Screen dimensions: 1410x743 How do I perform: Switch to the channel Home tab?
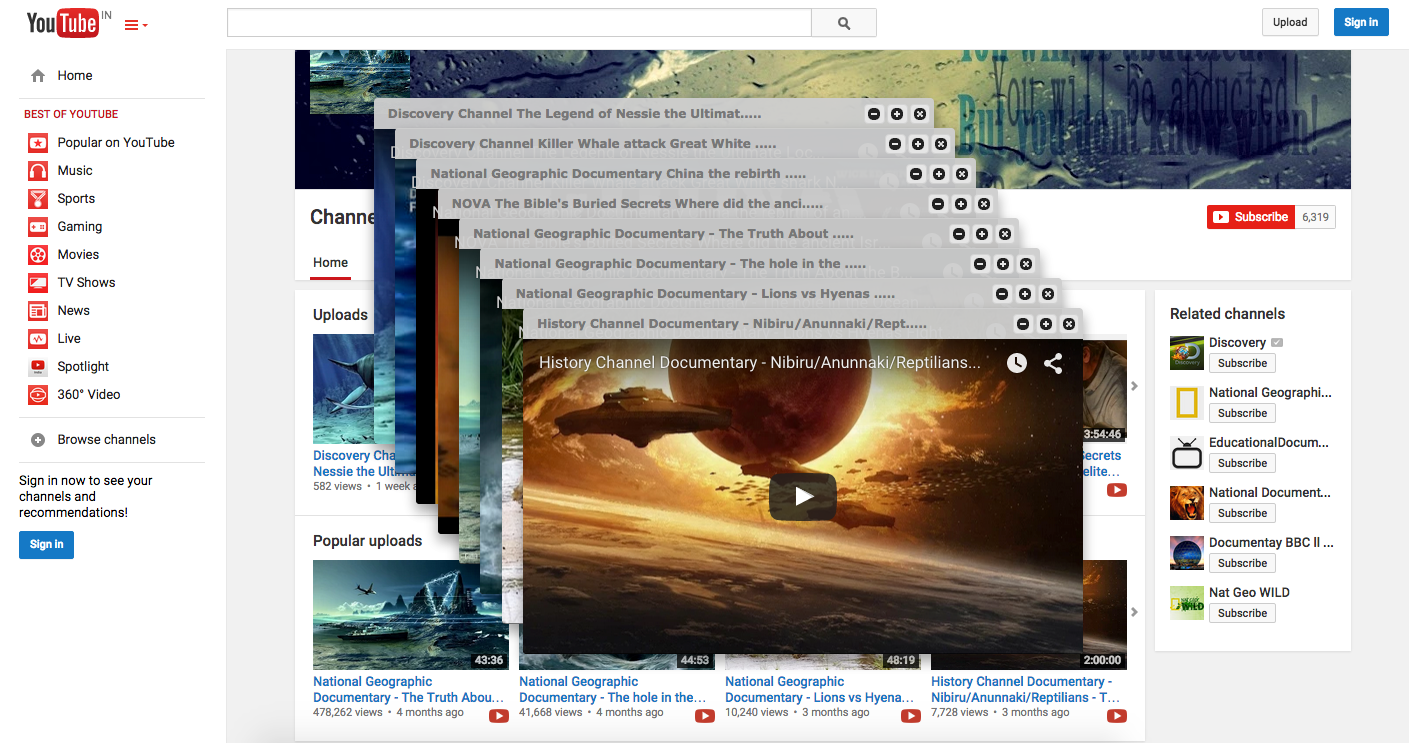(x=330, y=263)
